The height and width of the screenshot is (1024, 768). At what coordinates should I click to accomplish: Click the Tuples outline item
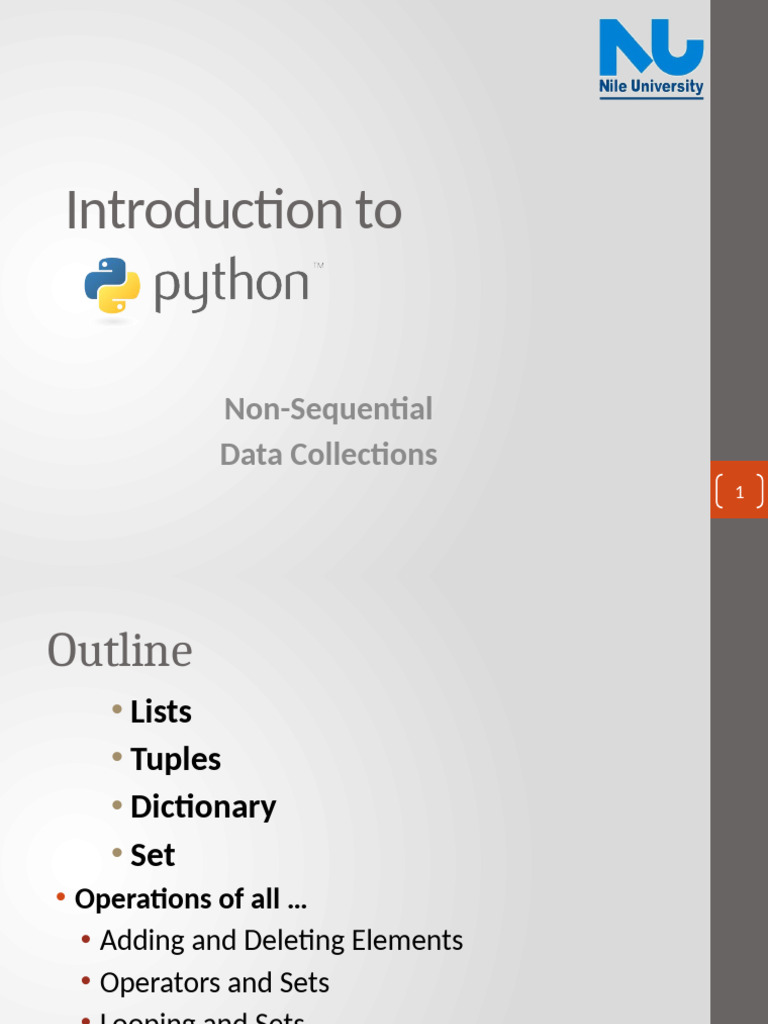pyautogui.click(x=176, y=759)
